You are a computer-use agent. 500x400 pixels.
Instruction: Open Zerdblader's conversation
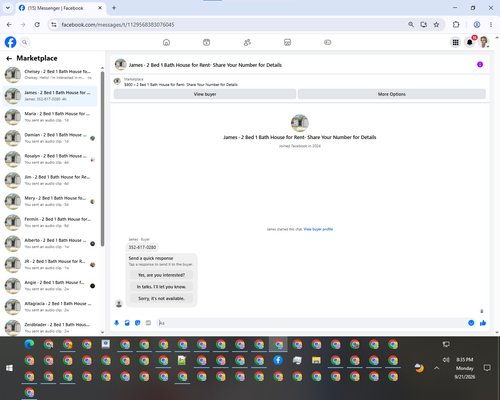[50, 327]
